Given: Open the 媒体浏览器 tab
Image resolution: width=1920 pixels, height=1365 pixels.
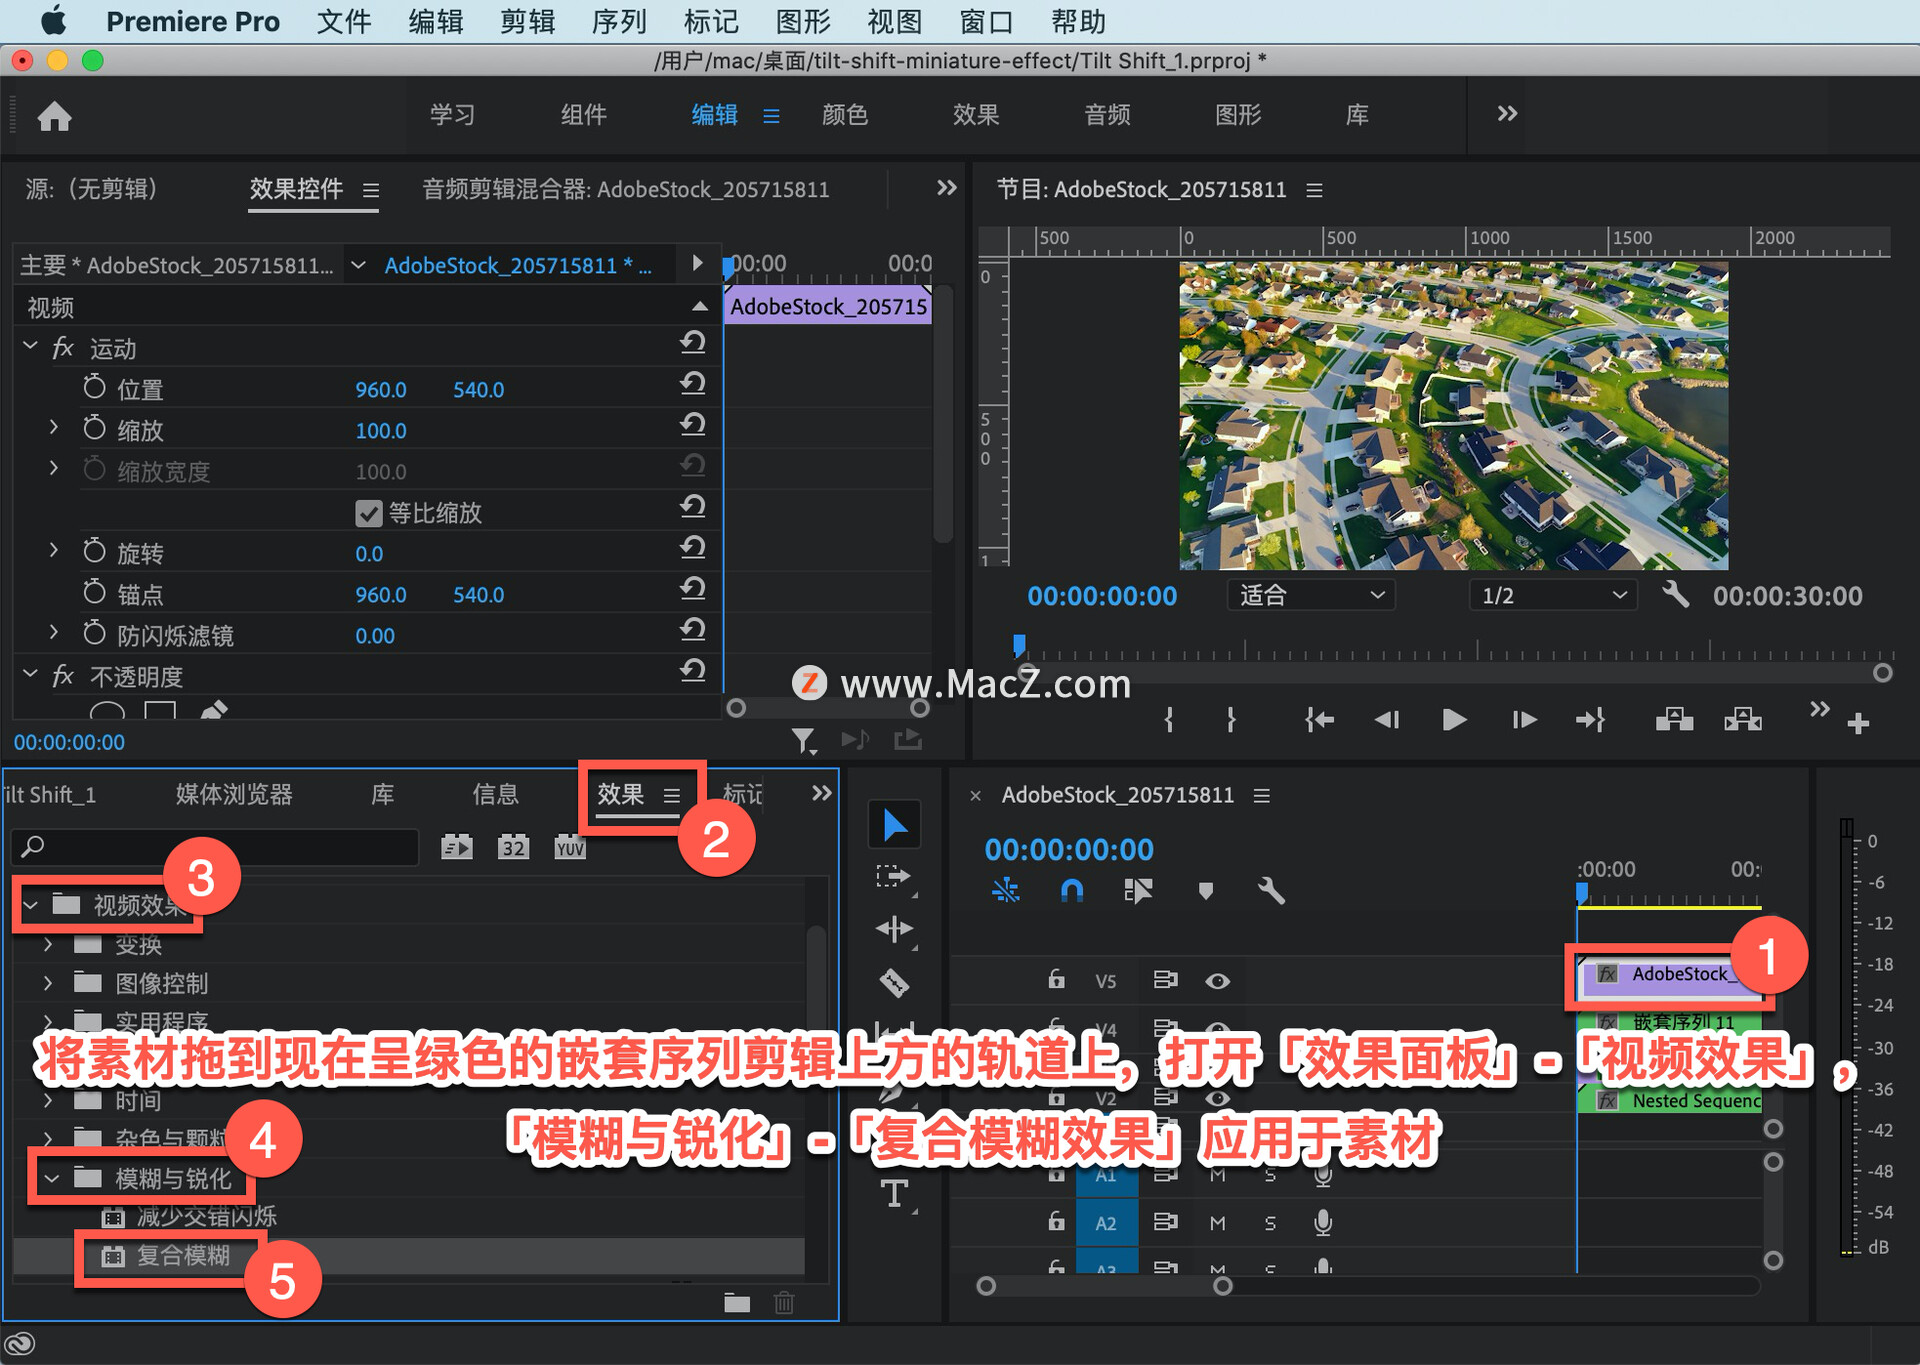Looking at the screenshot, I should click(234, 794).
